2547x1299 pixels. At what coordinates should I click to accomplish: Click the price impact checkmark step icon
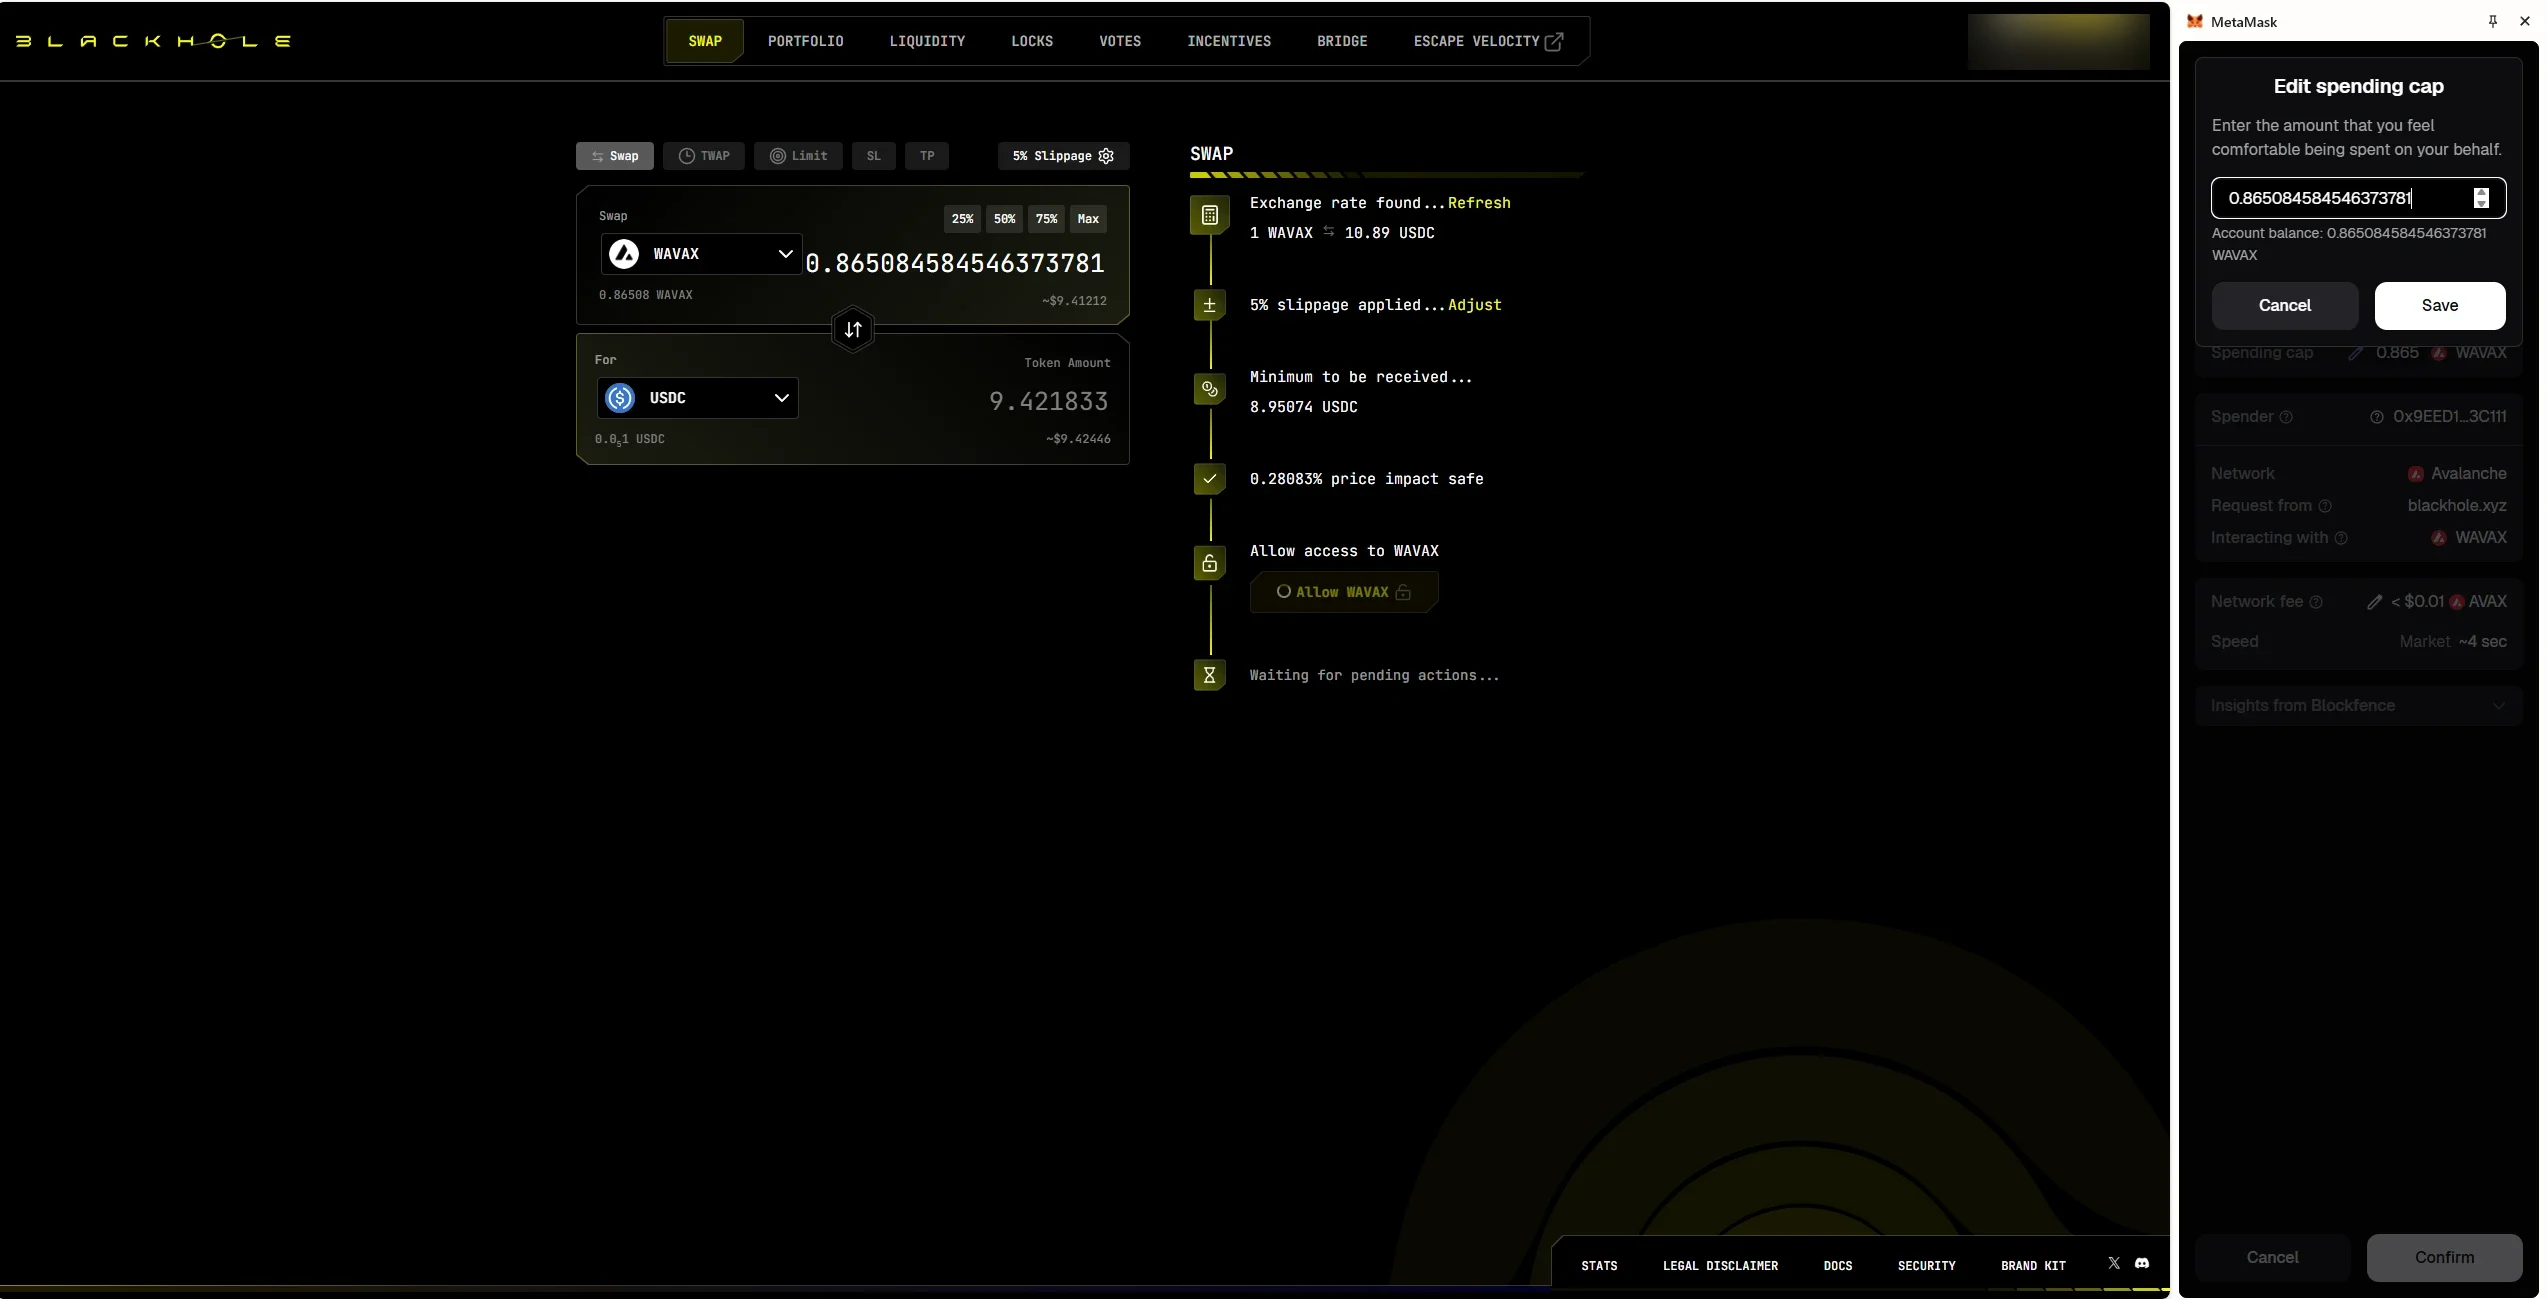point(1209,479)
